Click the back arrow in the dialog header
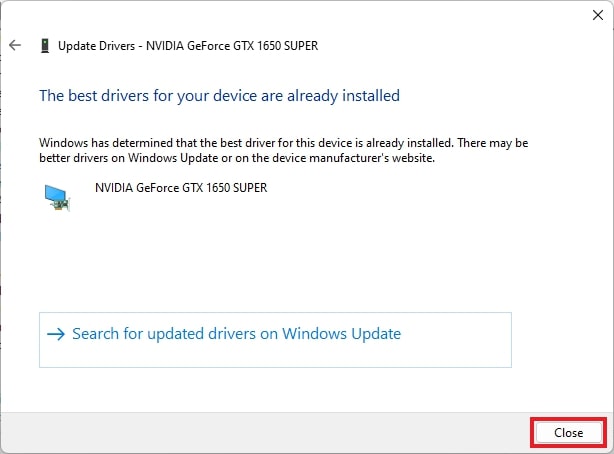This screenshot has width=614, height=454. point(15,45)
